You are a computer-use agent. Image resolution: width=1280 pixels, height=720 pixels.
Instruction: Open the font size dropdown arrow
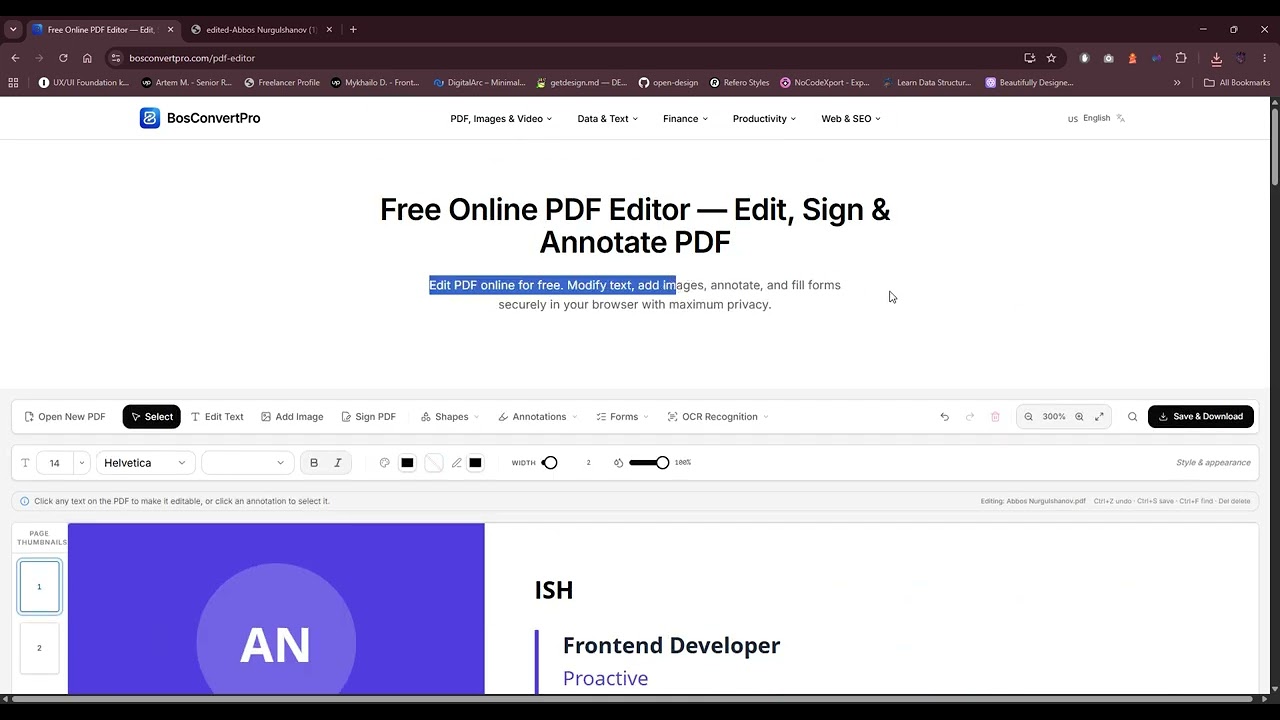81,463
